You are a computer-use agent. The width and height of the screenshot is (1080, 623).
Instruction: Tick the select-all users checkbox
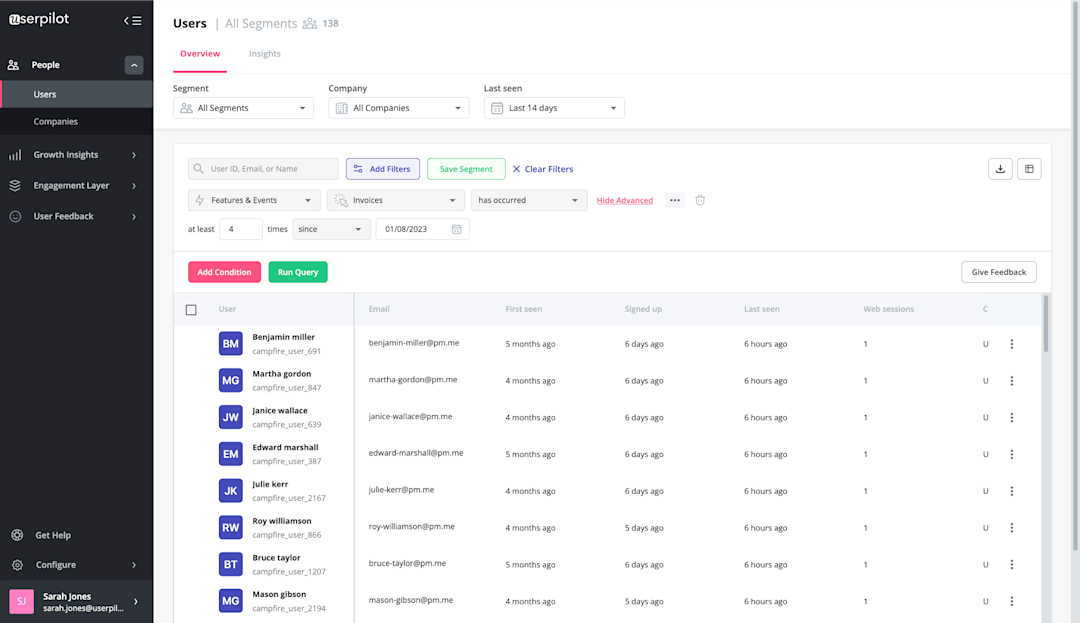click(x=191, y=310)
